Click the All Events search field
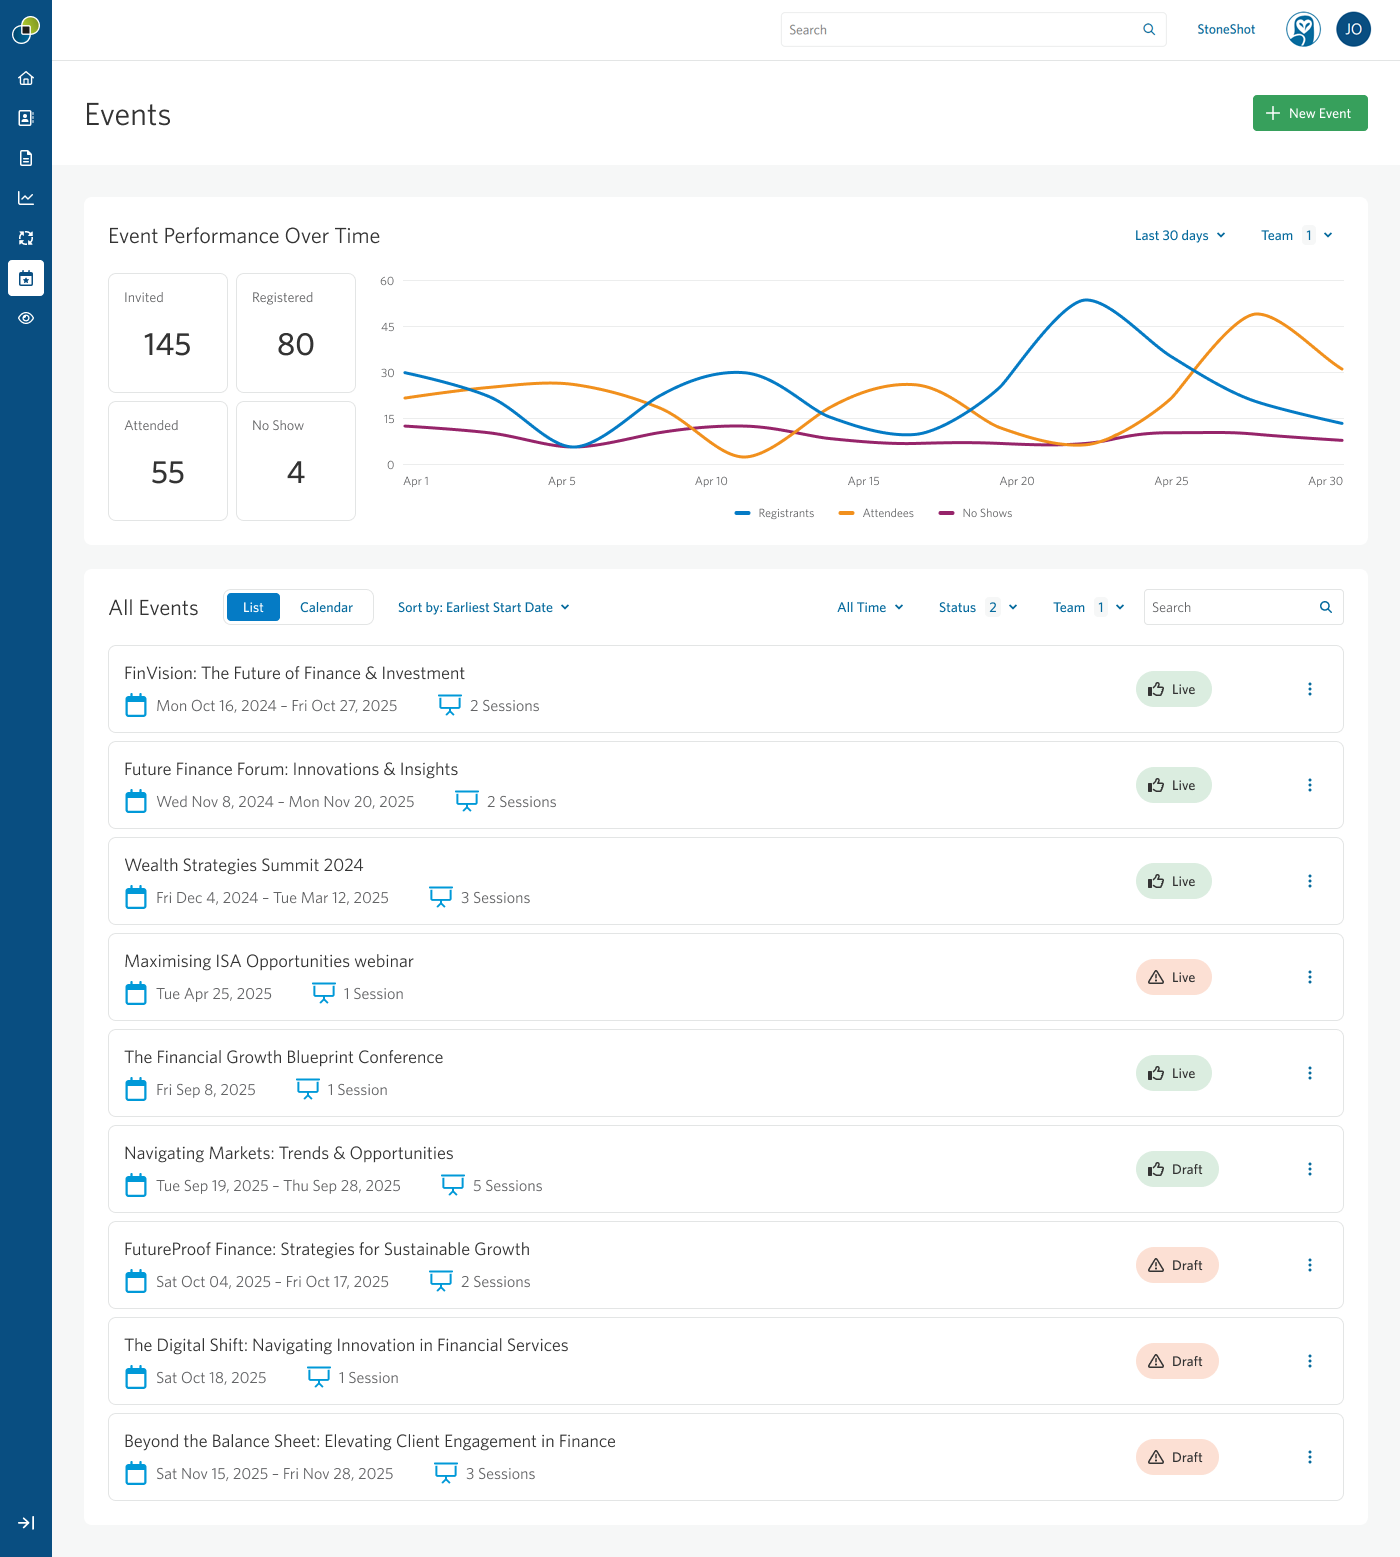This screenshot has width=1400, height=1557. tap(1231, 607)
